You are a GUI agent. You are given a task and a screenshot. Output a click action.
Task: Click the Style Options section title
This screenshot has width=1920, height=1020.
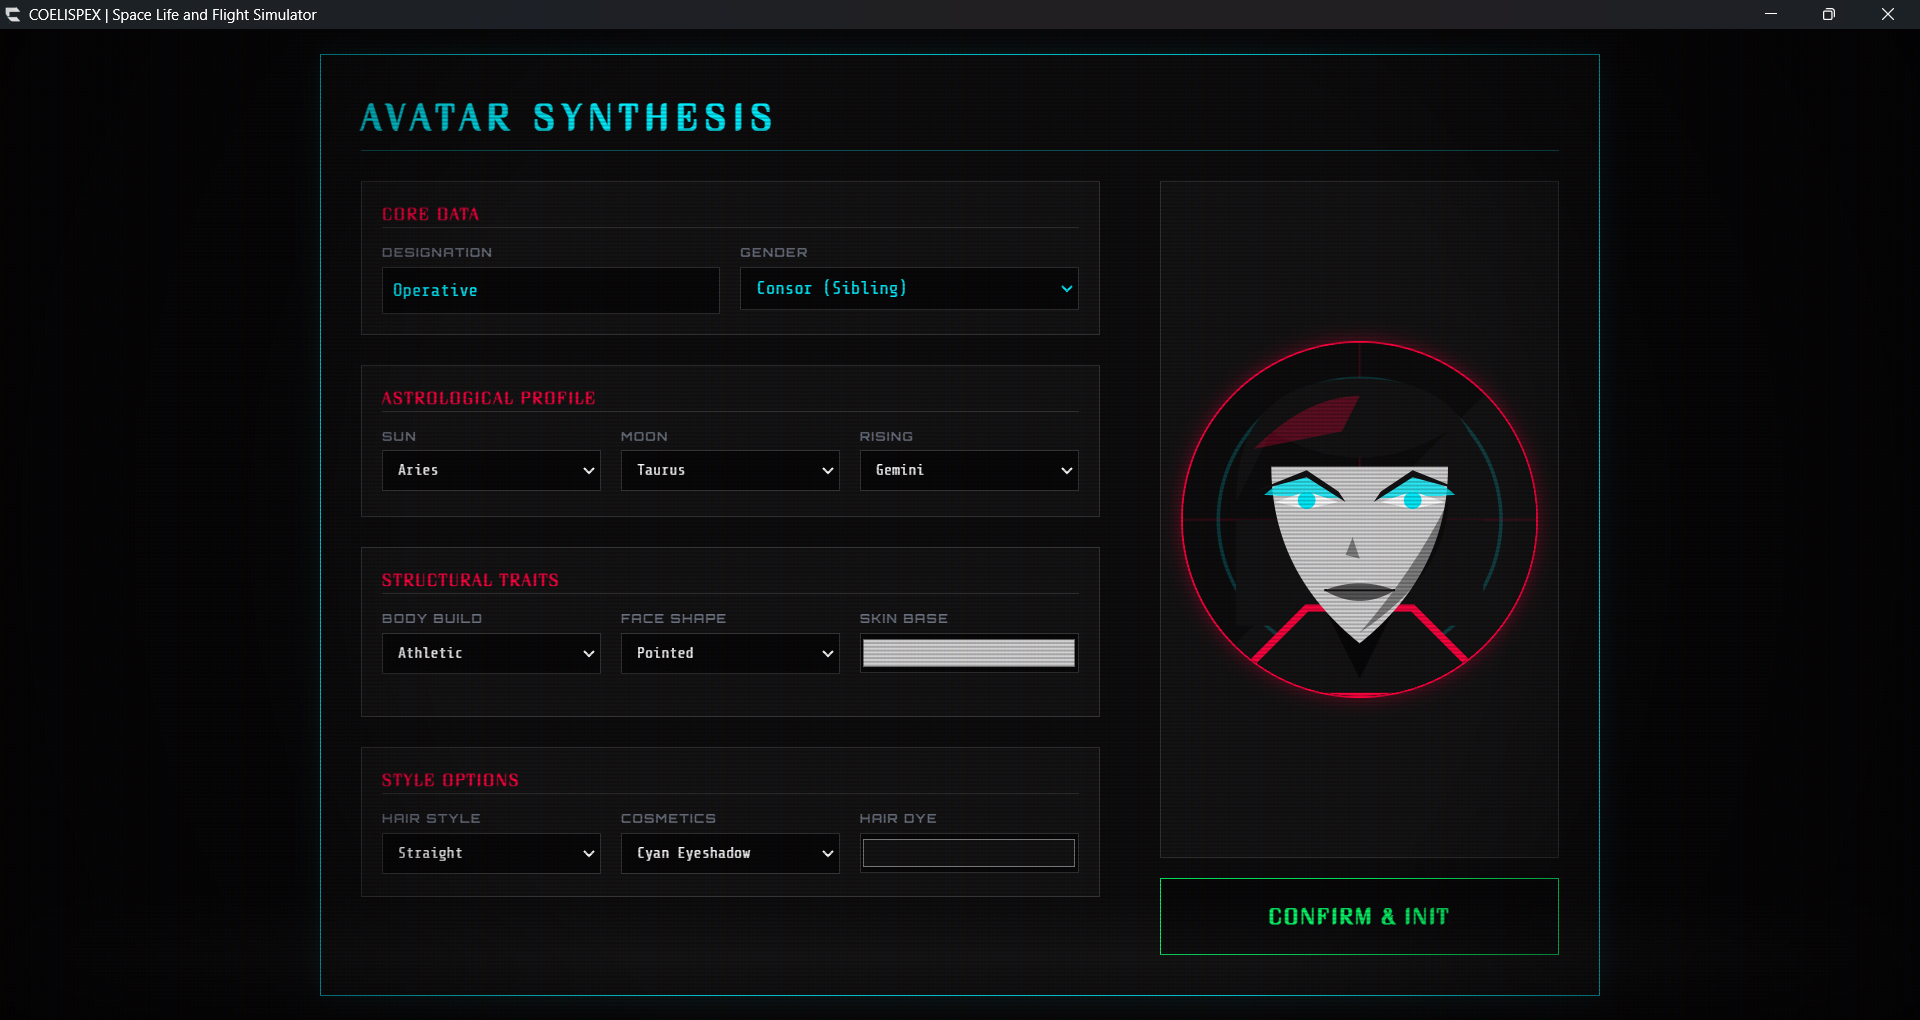point(450,780)
